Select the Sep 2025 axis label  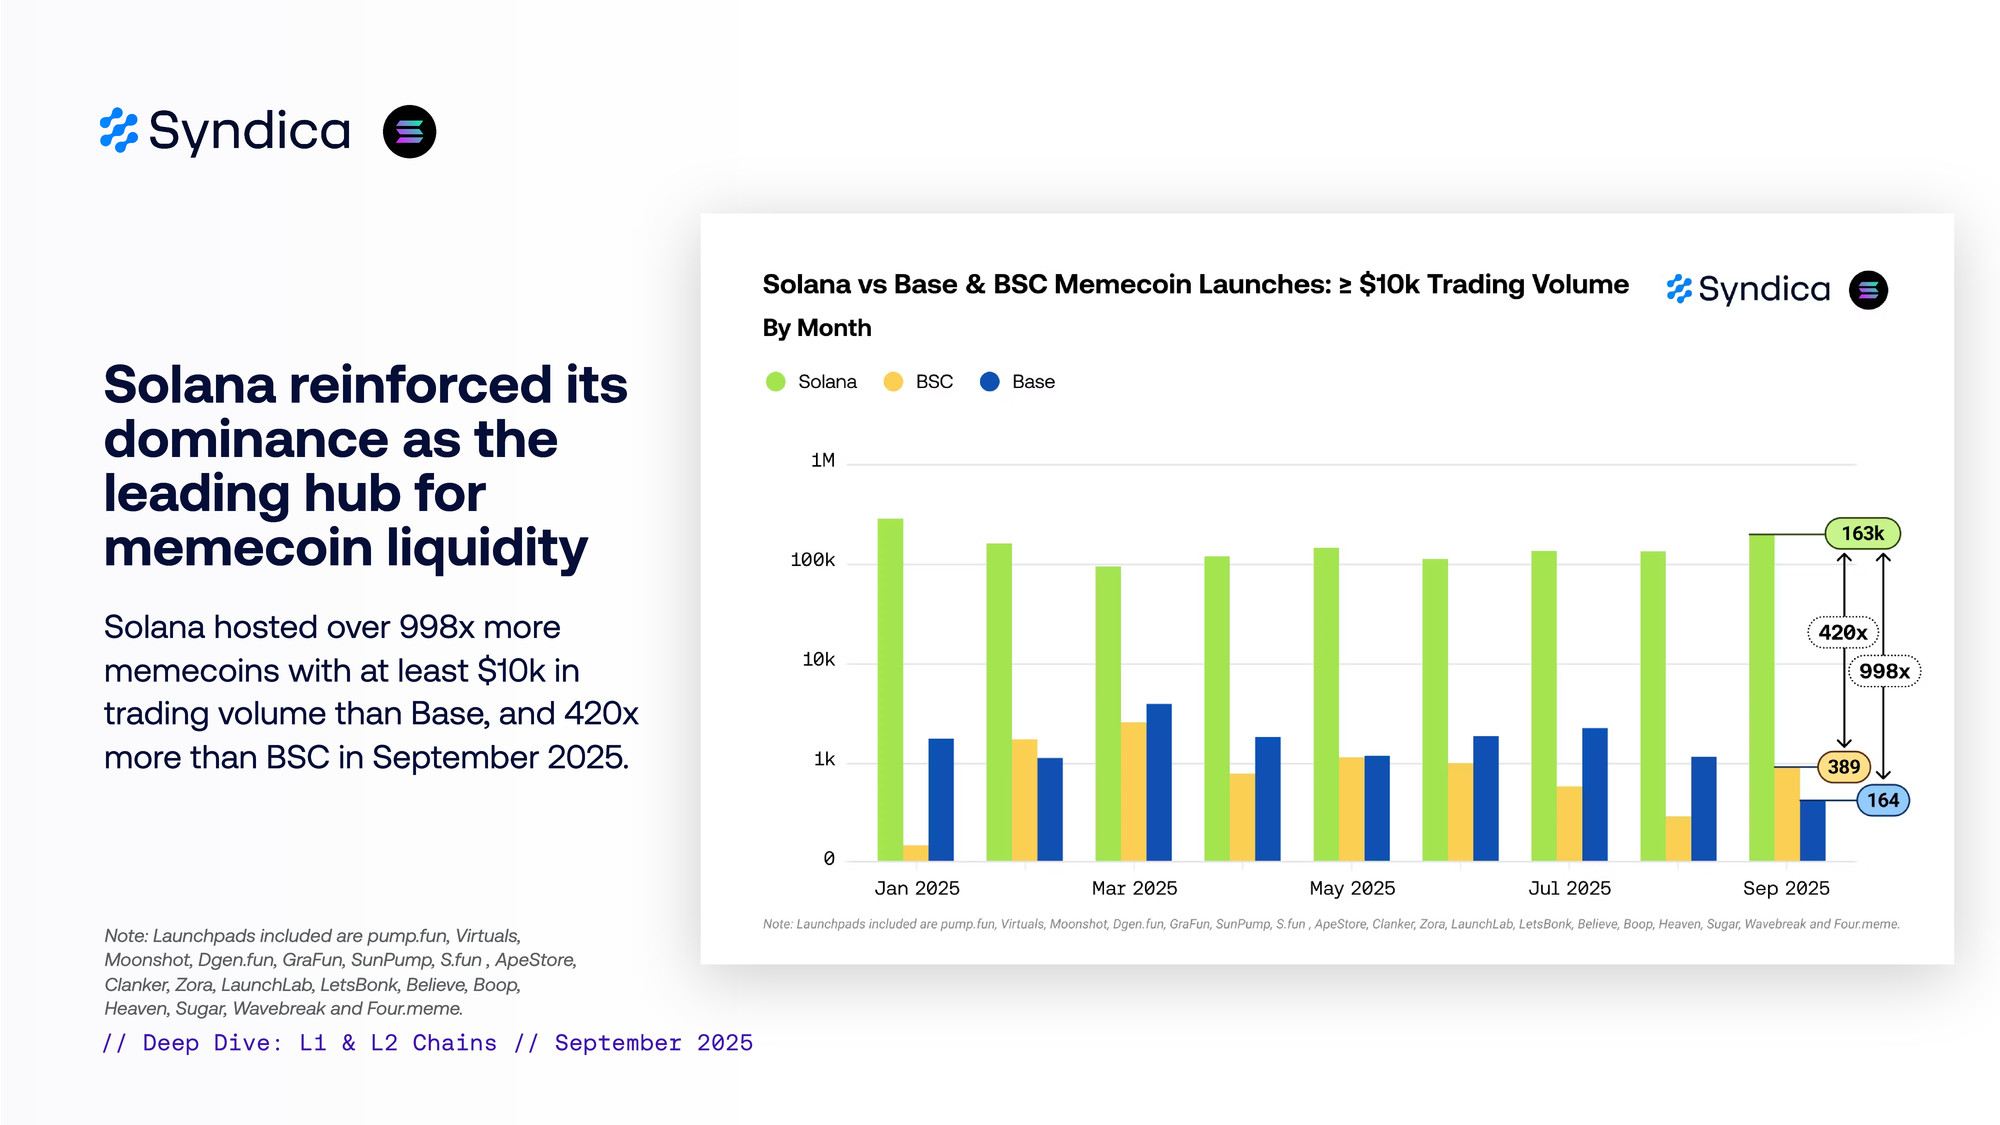(1786, 888)
